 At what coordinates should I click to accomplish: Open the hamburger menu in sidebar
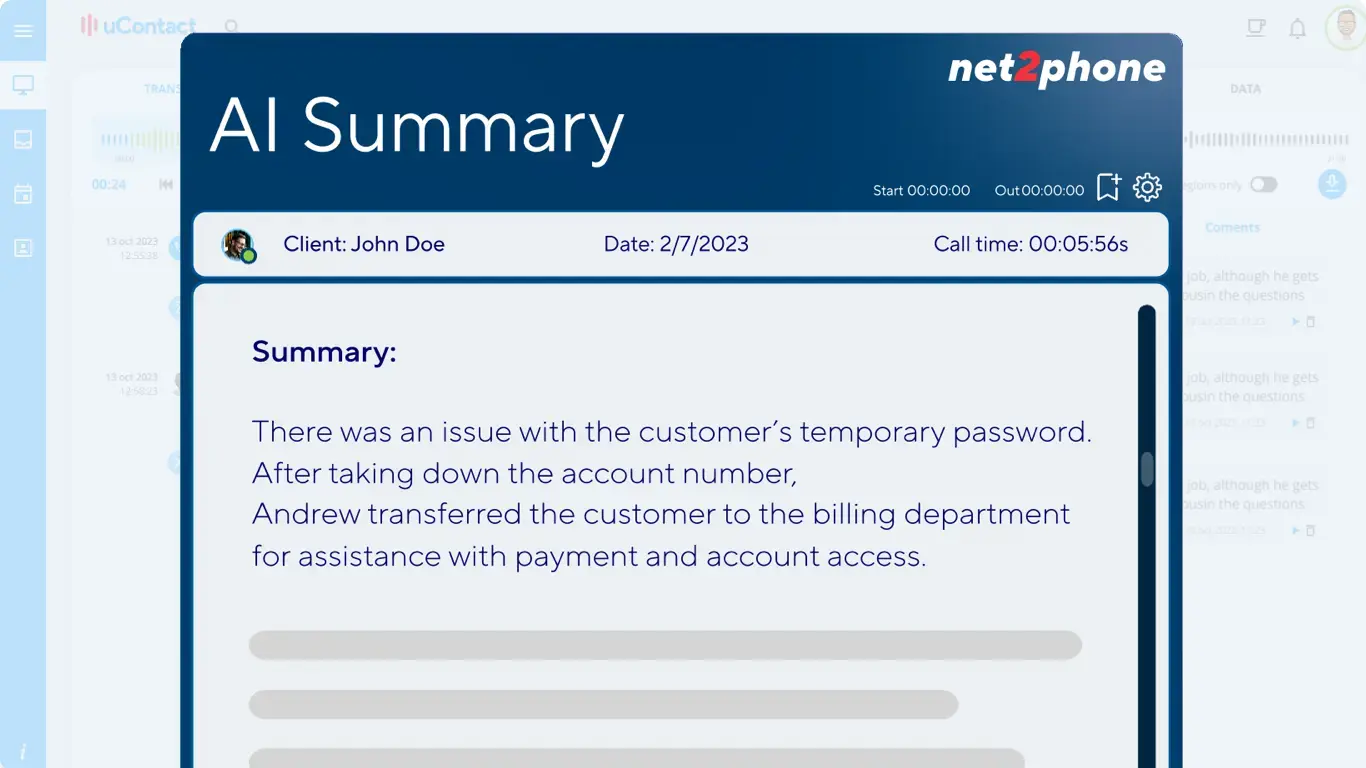point(23,31)
